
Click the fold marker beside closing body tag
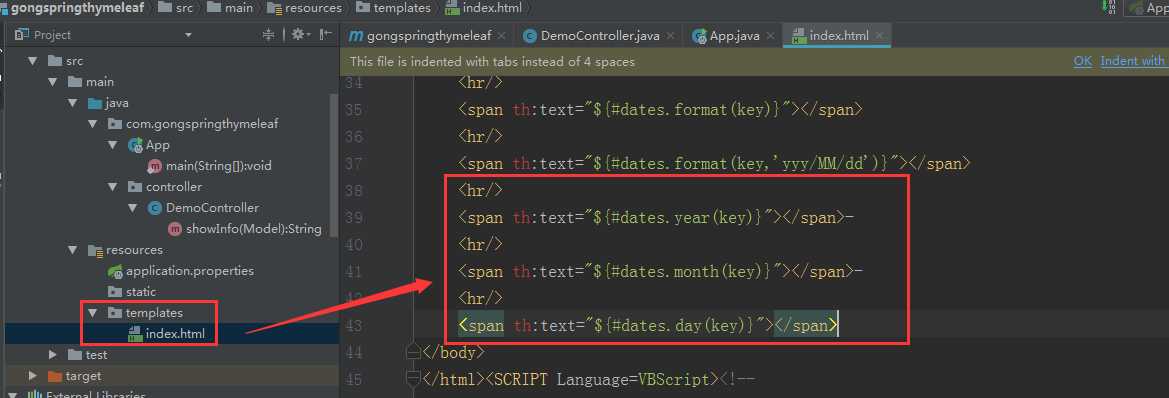coord(413,352)
